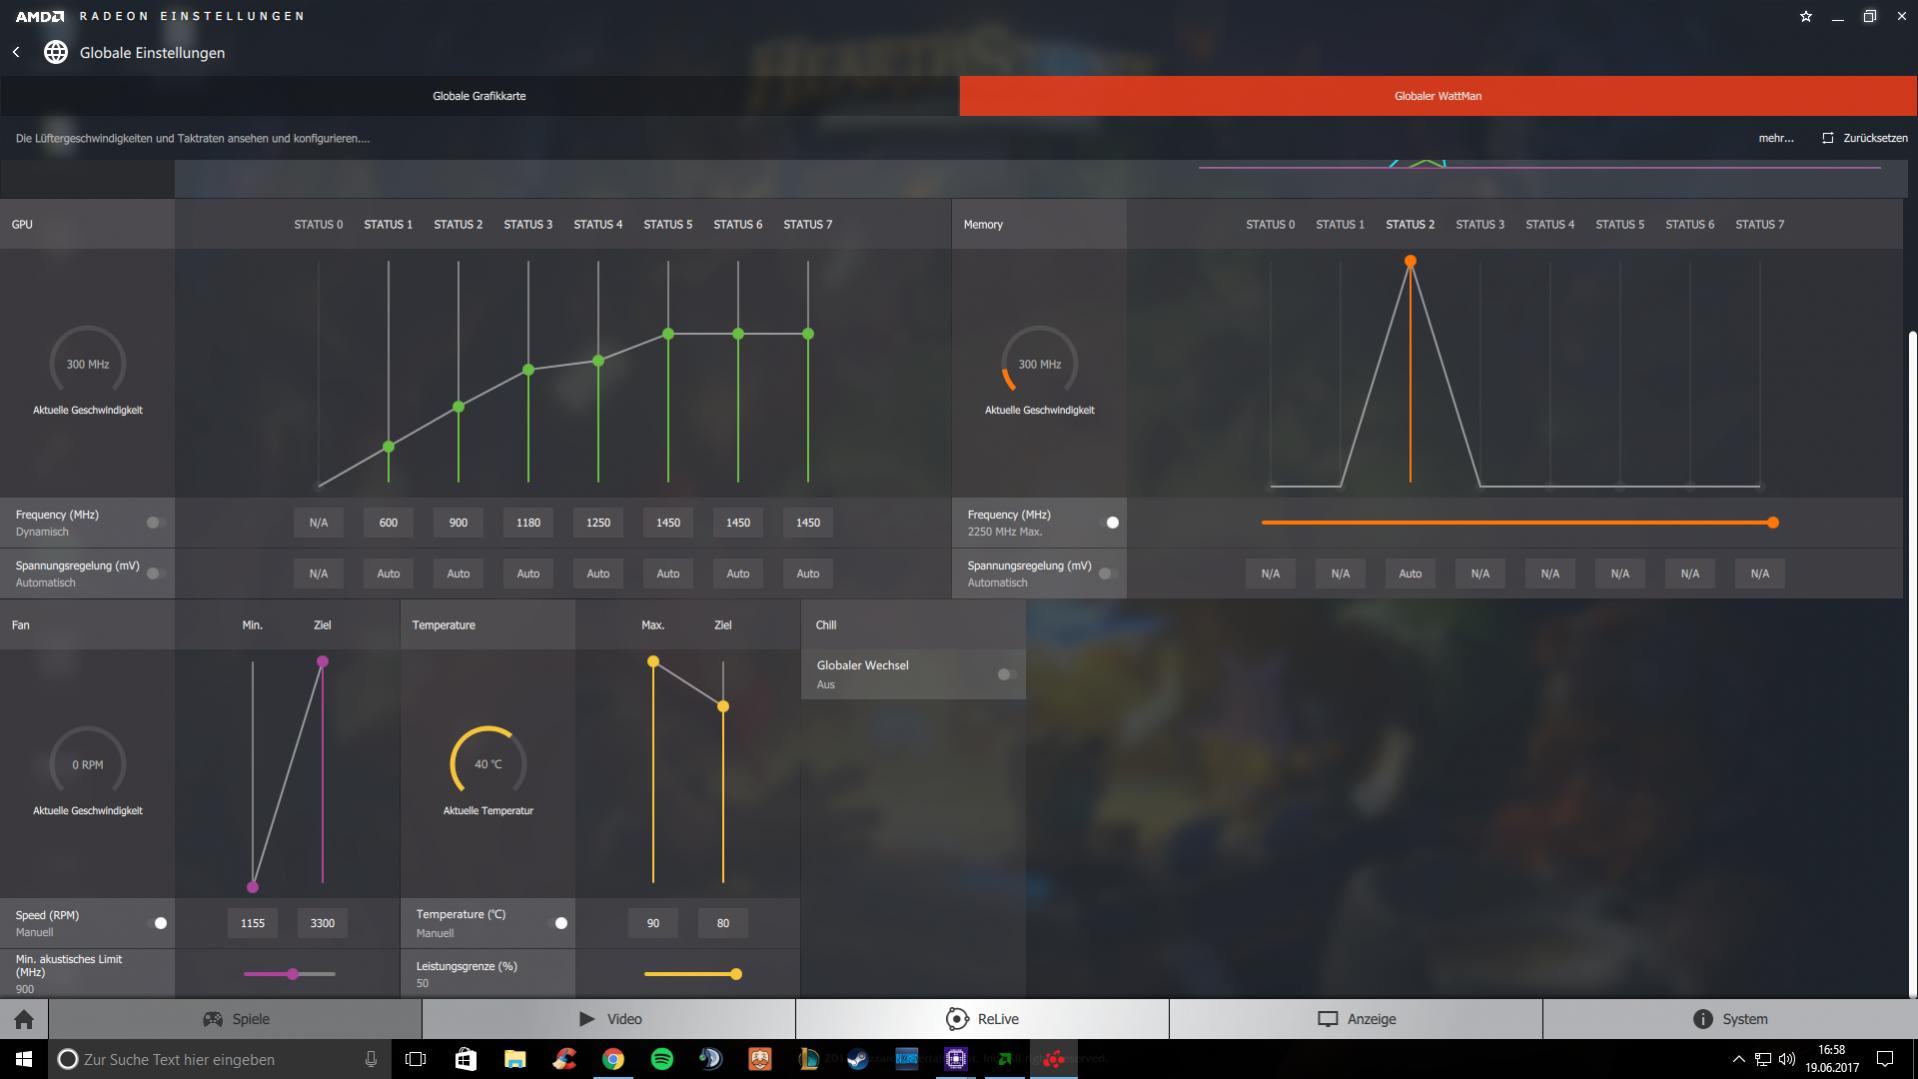
Task: Open the Spiele bottom tab
Action: tap(235, 1019)
